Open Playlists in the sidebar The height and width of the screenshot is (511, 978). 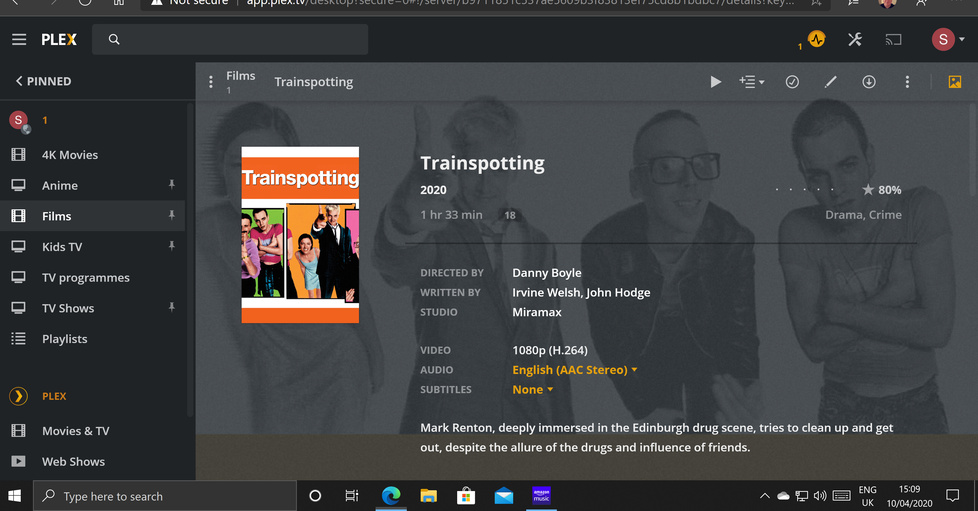tap(92, 338)
